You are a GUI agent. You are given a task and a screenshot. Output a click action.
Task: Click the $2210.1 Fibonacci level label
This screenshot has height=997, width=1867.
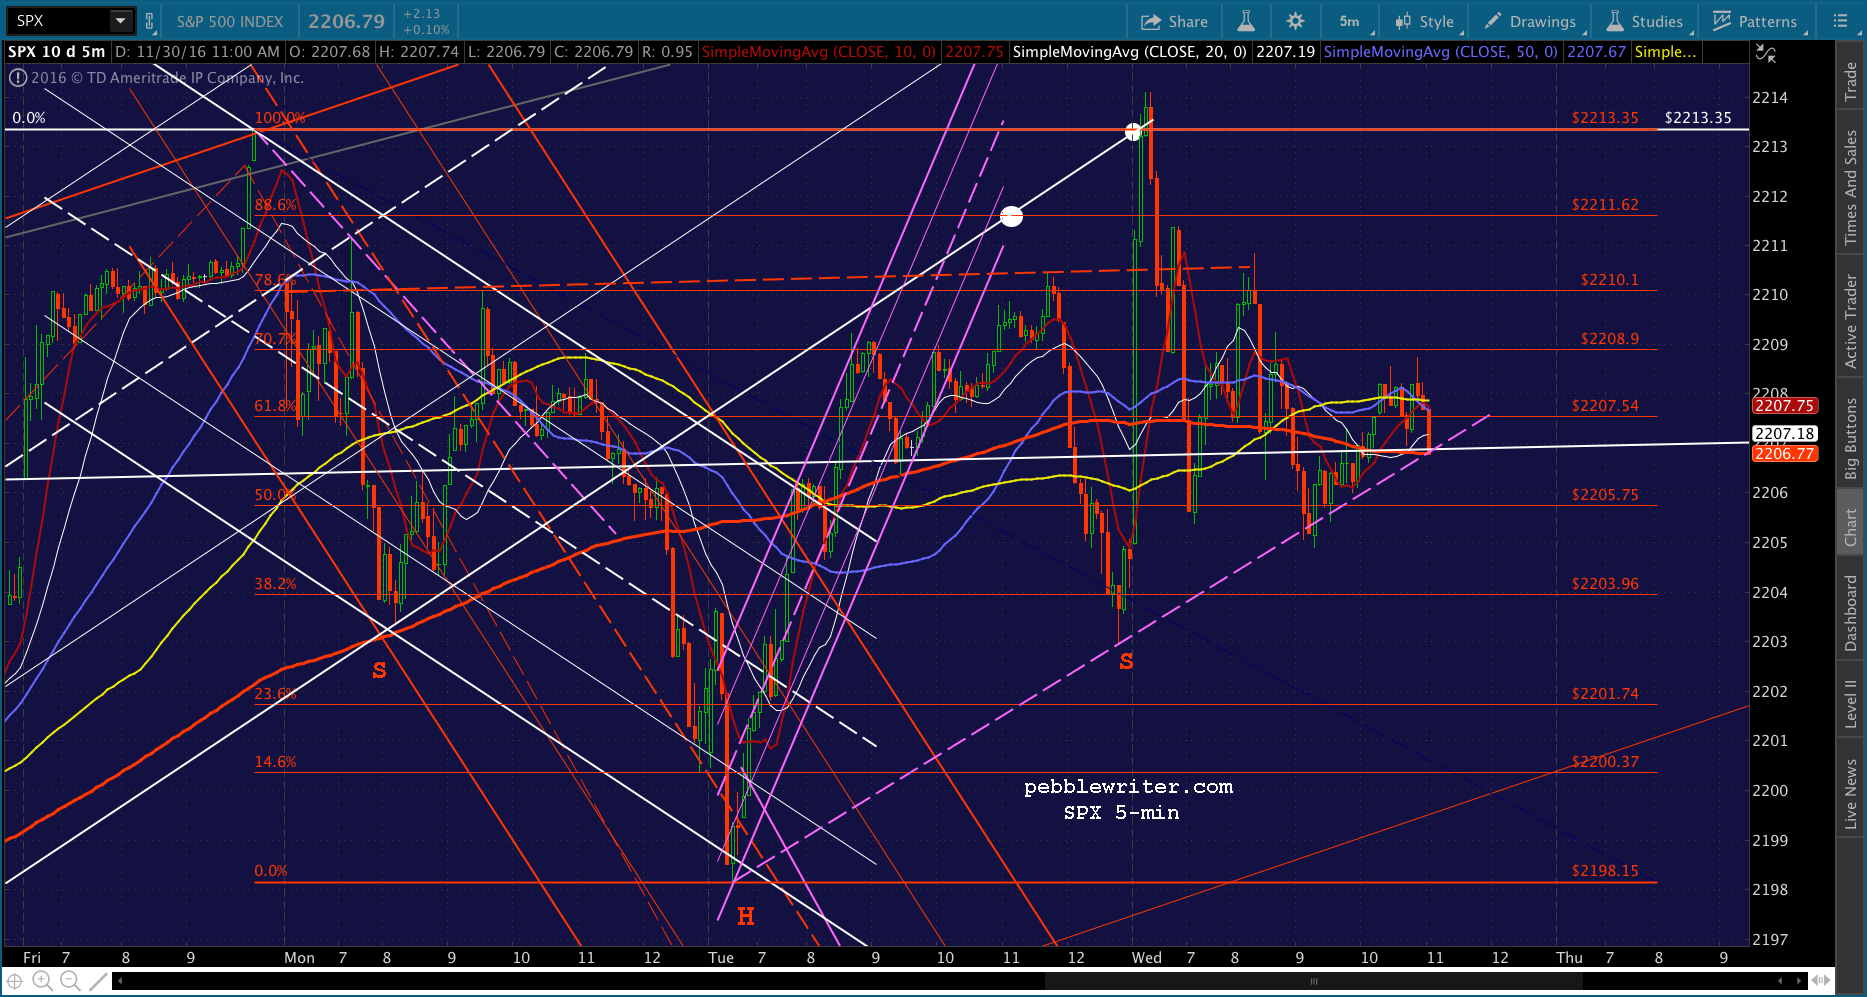(x=1609, y=280)
